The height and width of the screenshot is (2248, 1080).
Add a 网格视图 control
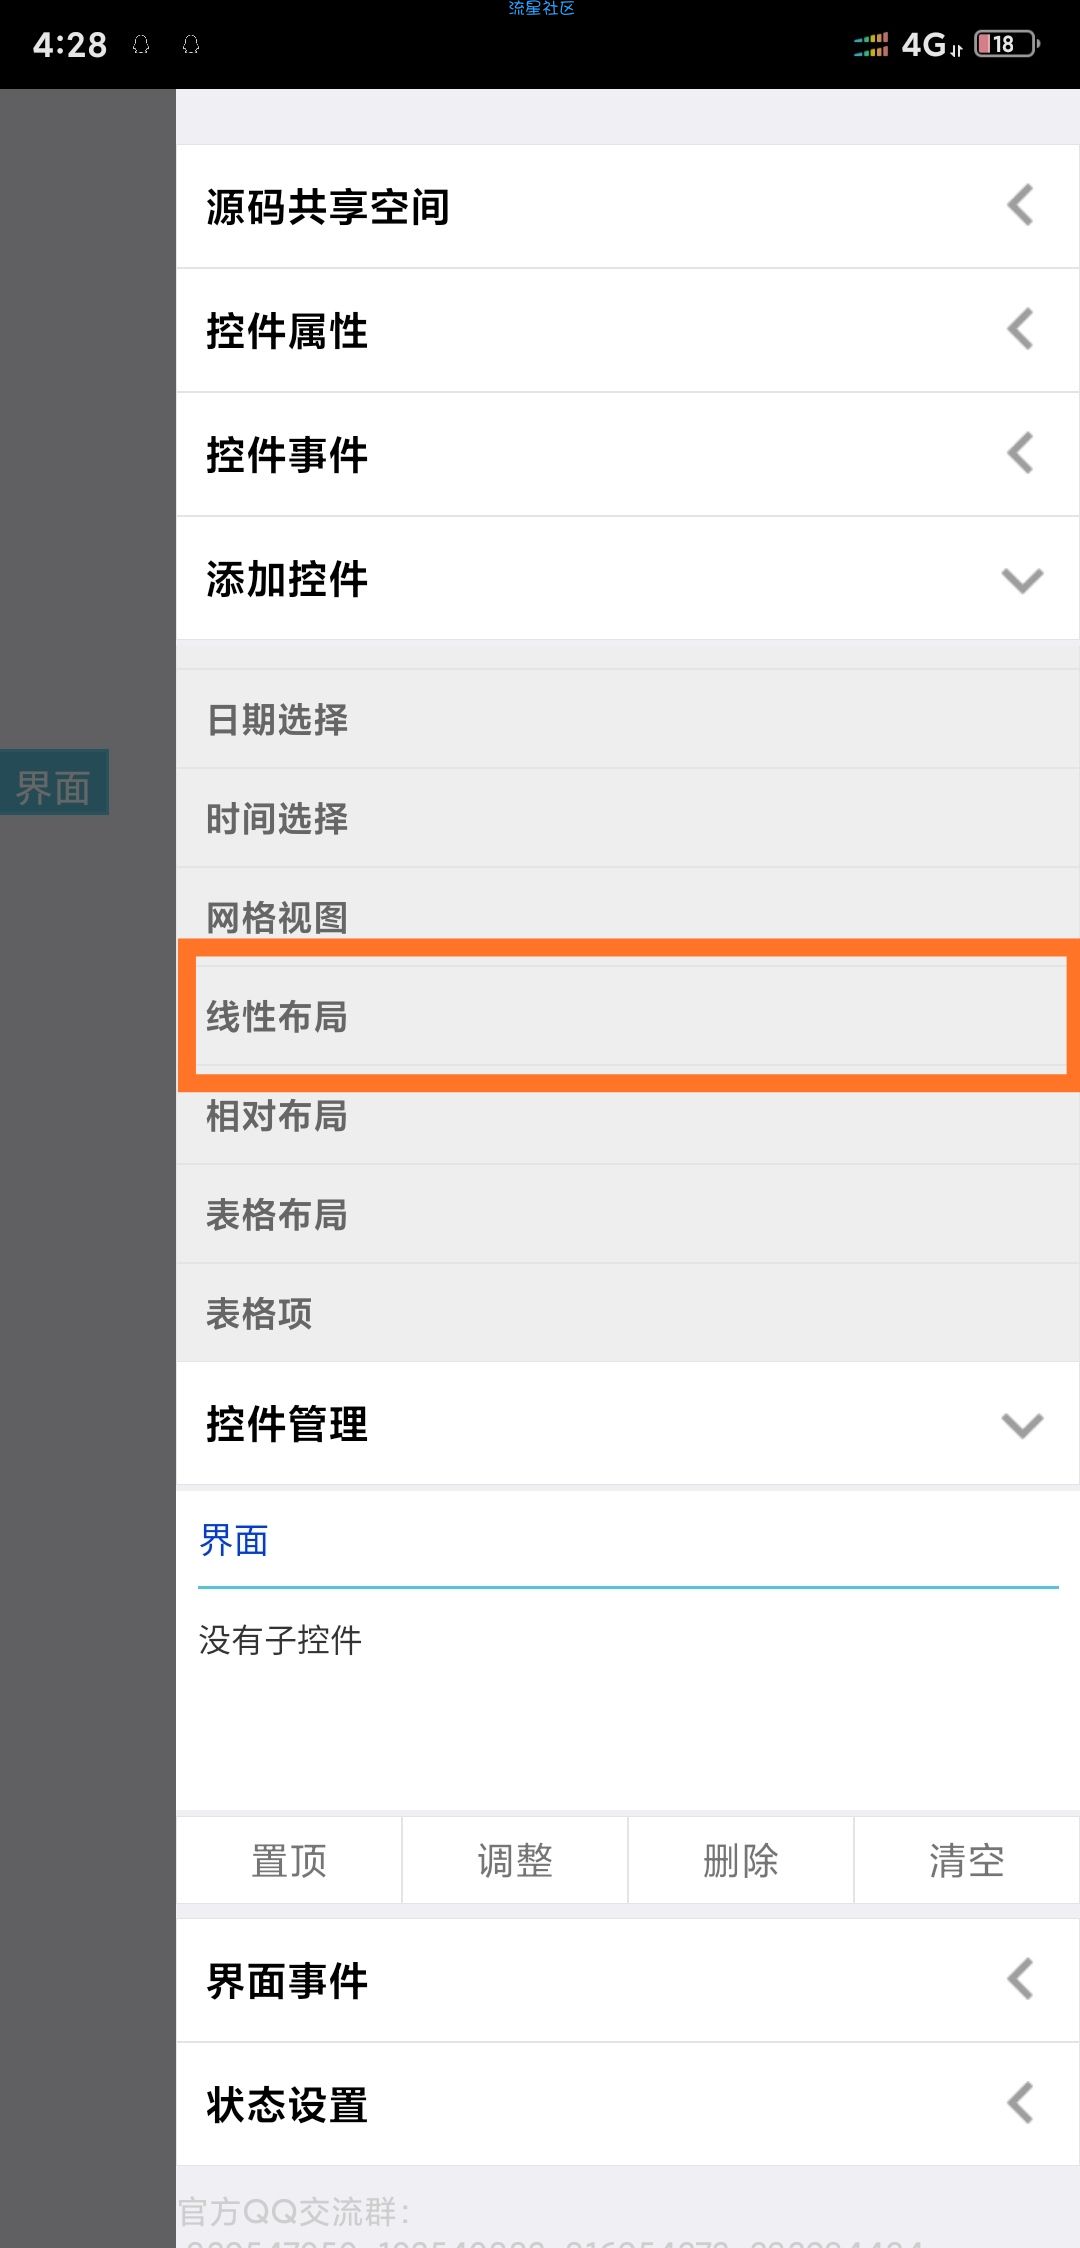[x=277, y=914]
